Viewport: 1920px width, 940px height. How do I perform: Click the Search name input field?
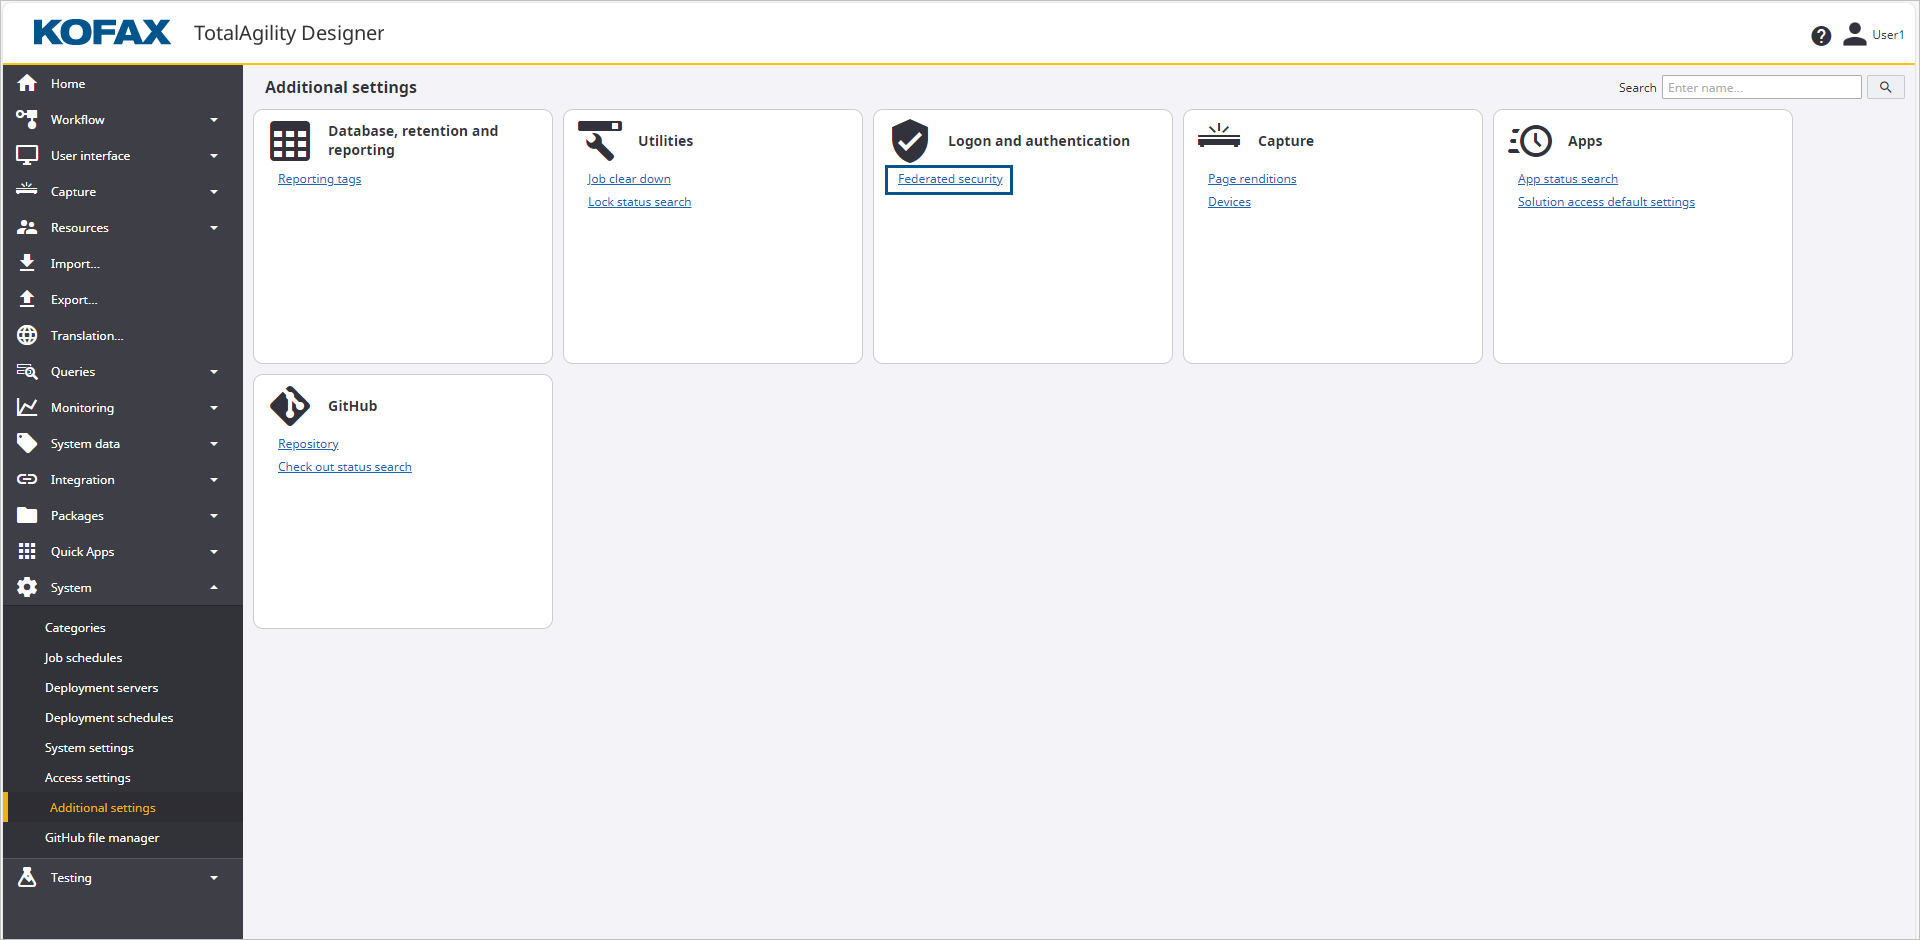1761,88
